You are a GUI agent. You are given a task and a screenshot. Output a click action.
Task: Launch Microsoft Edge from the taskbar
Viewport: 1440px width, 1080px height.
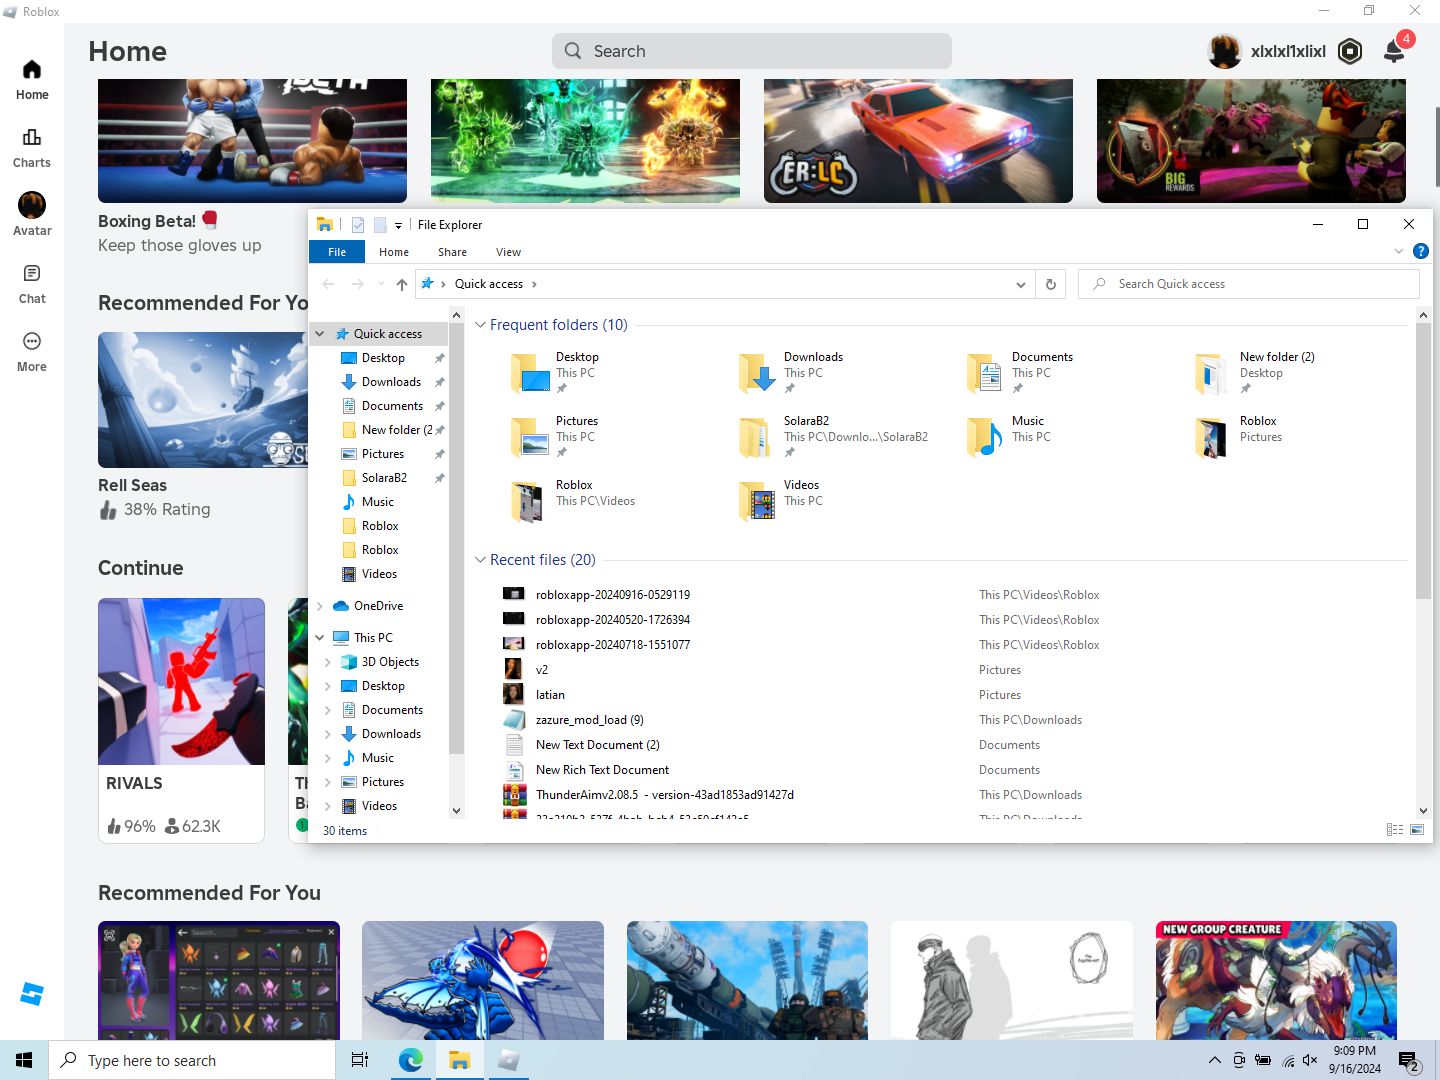coord(410,1060)
